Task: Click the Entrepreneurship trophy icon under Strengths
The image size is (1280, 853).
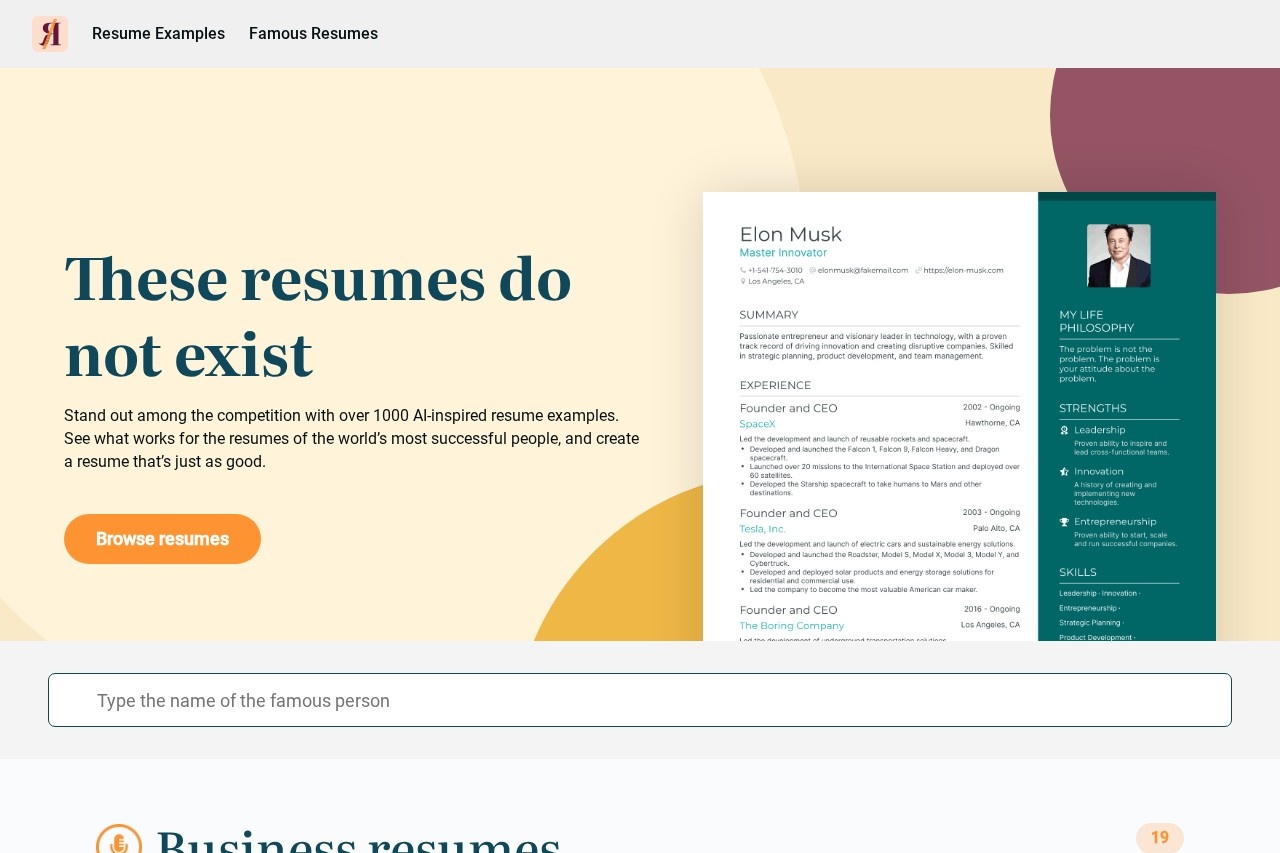Action: click(1063, 521)
